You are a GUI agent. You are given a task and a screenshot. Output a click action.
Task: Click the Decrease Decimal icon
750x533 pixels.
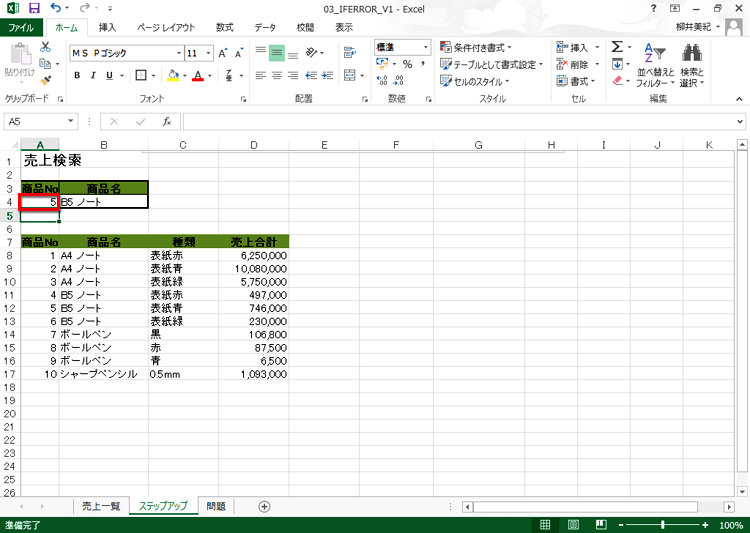click(x=398, y=80)
